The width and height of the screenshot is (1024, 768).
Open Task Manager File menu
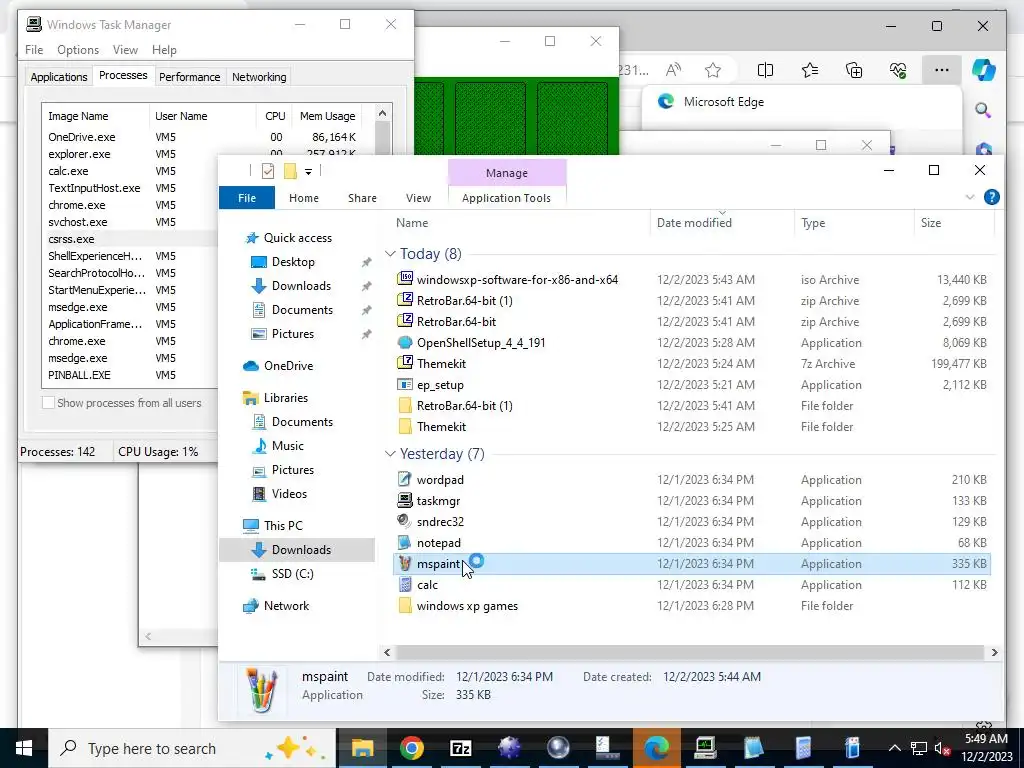(x=34, y=50)
